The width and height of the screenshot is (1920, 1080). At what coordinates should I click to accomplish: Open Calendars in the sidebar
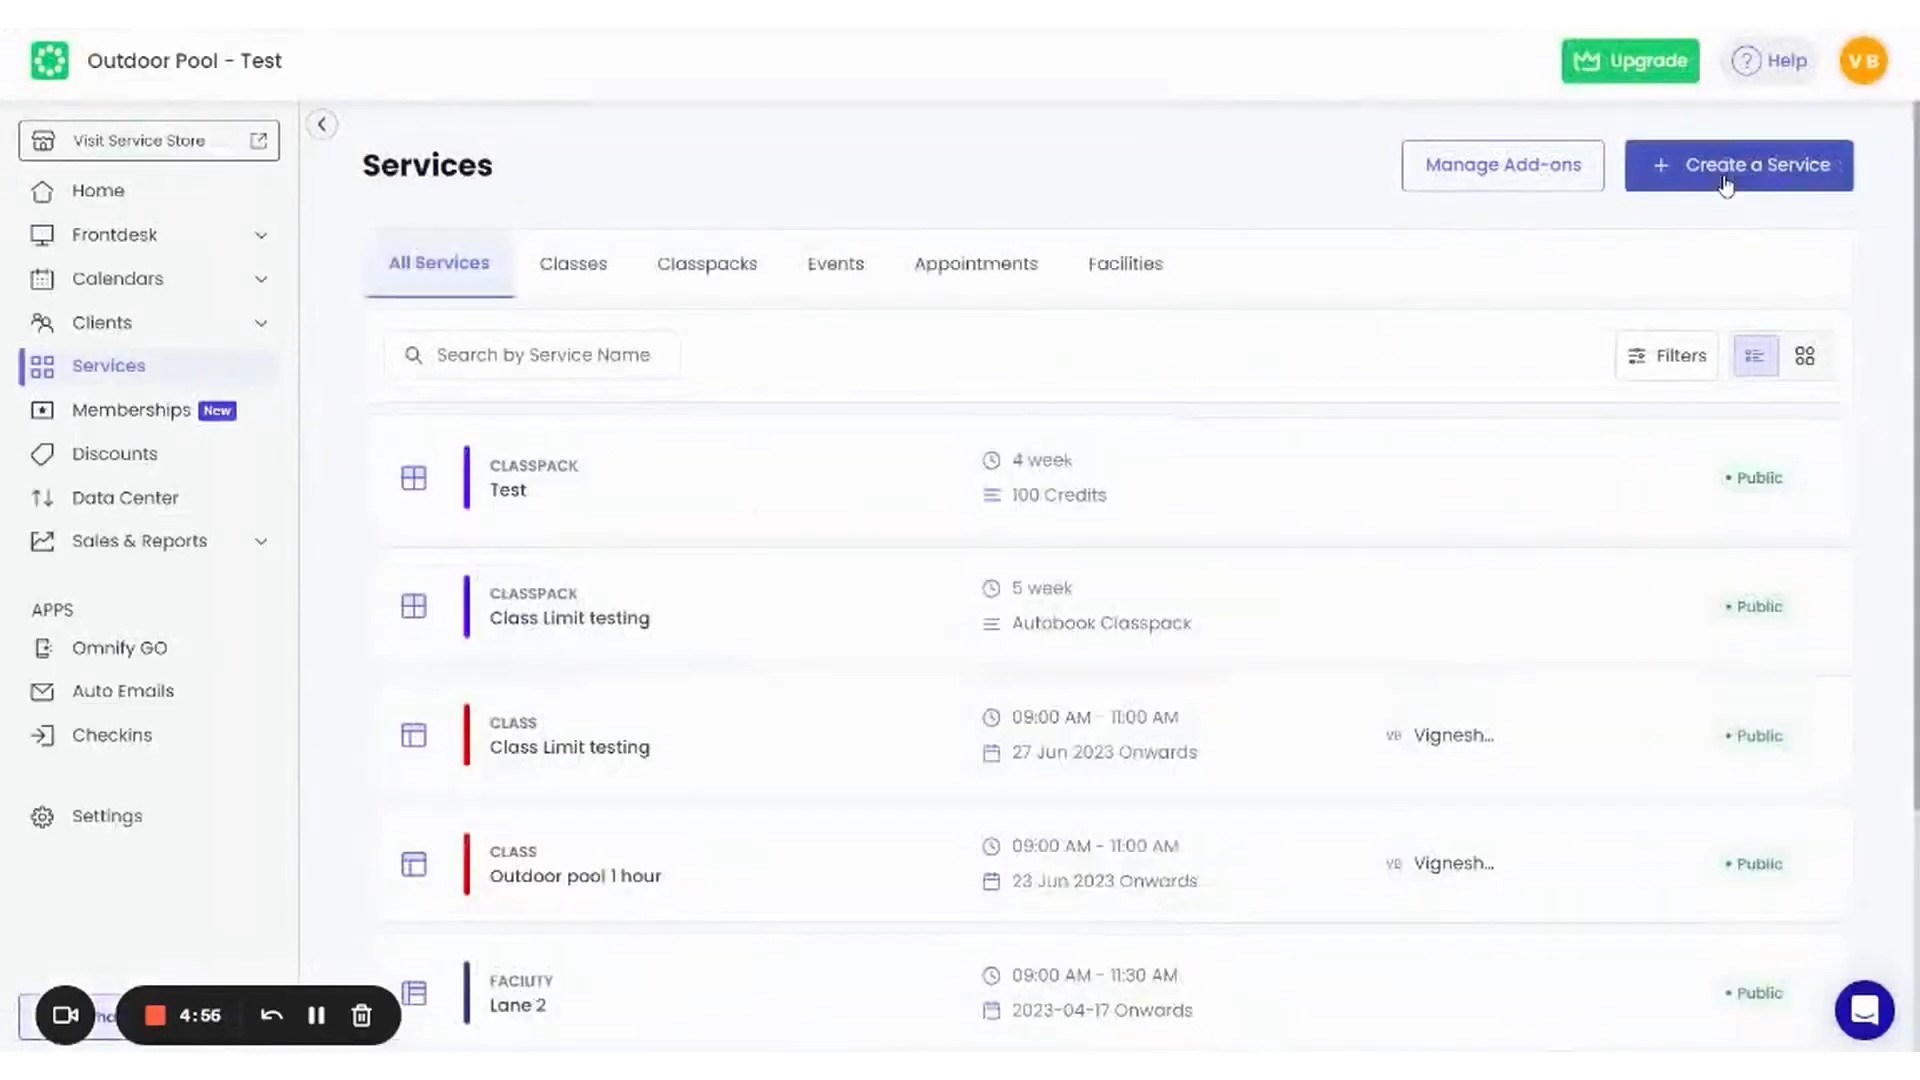coord(117,278)
